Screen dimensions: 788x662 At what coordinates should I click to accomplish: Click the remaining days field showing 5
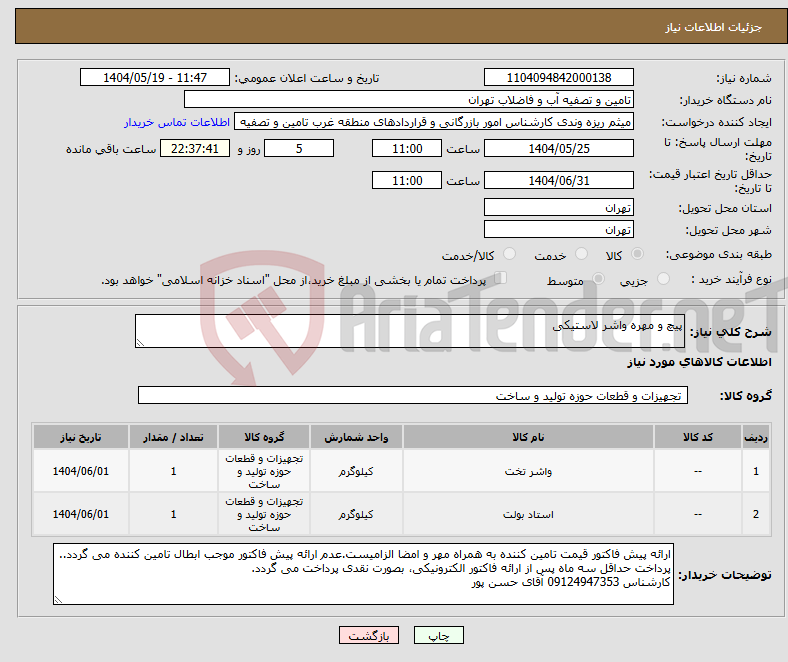tap(299, 148)
